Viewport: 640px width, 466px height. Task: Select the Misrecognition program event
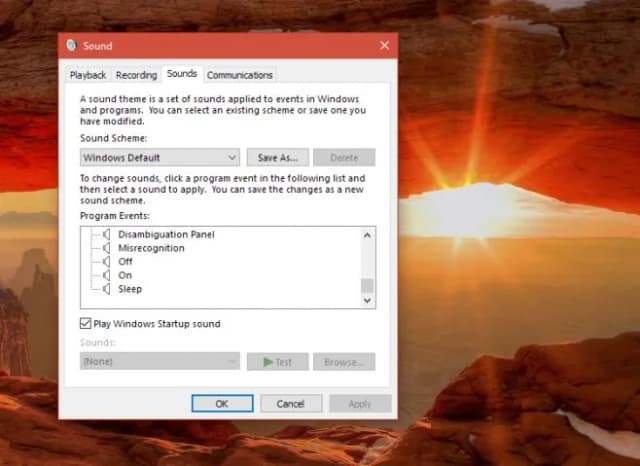click(x=151, y=248)
